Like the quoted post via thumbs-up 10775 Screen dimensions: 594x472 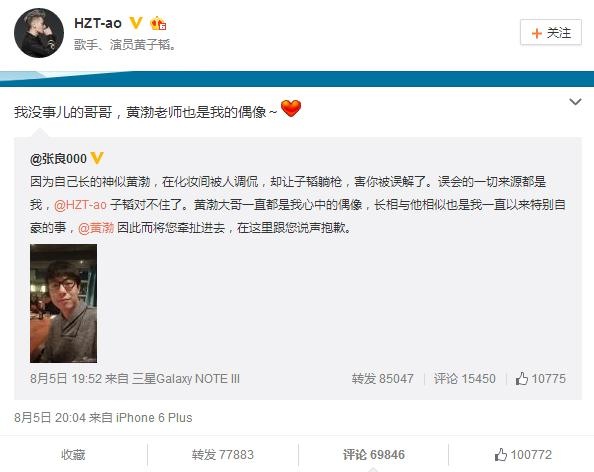click(541, 378)
